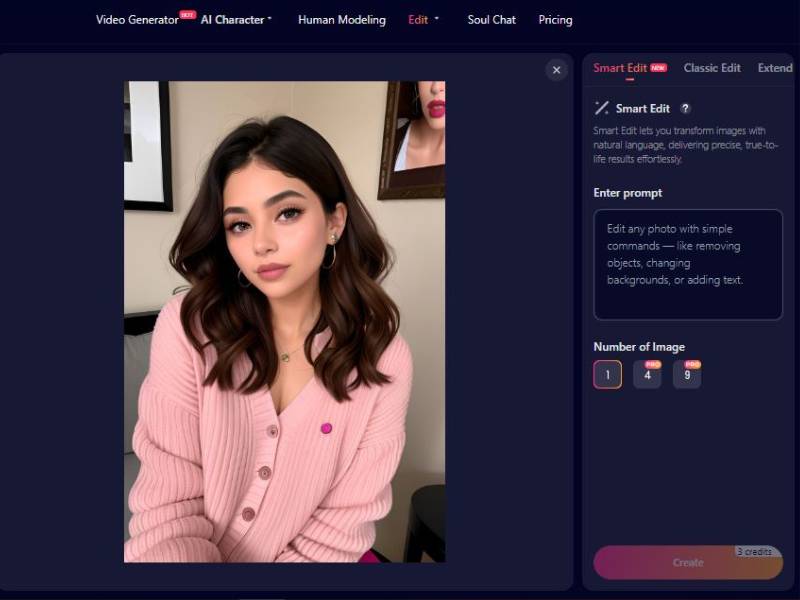Image resolution: width=800 pixels, height=600 pixels.
Task: Open Soul Chat
Action: click(490, 19)
